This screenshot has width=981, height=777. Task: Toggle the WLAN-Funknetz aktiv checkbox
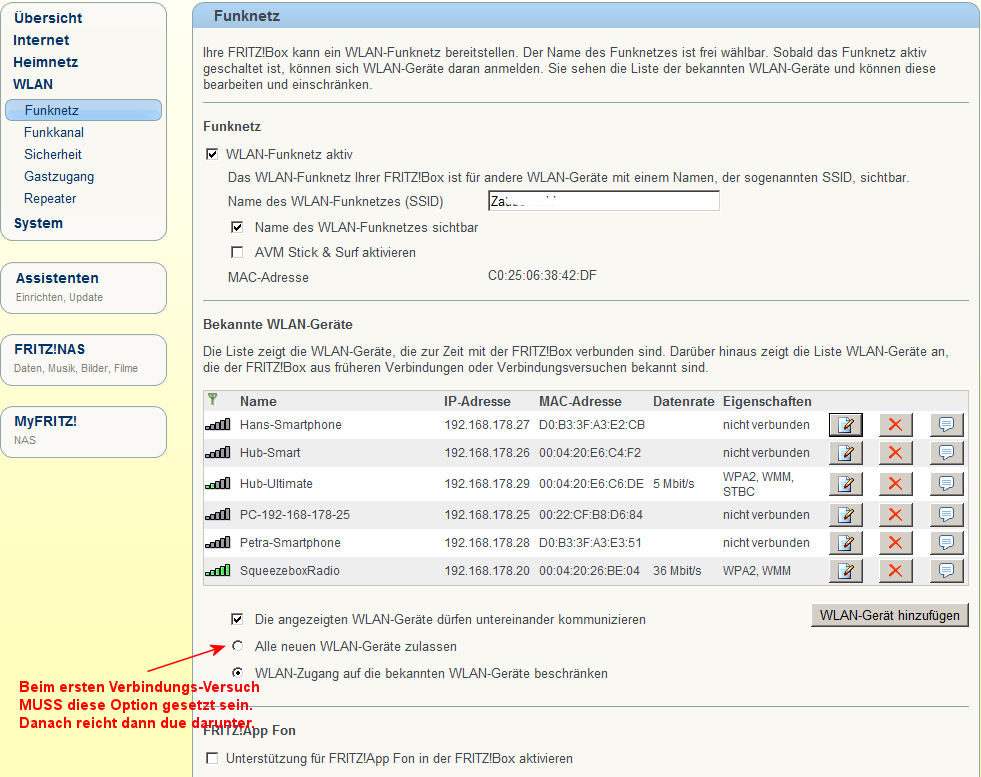click(211, 155)
